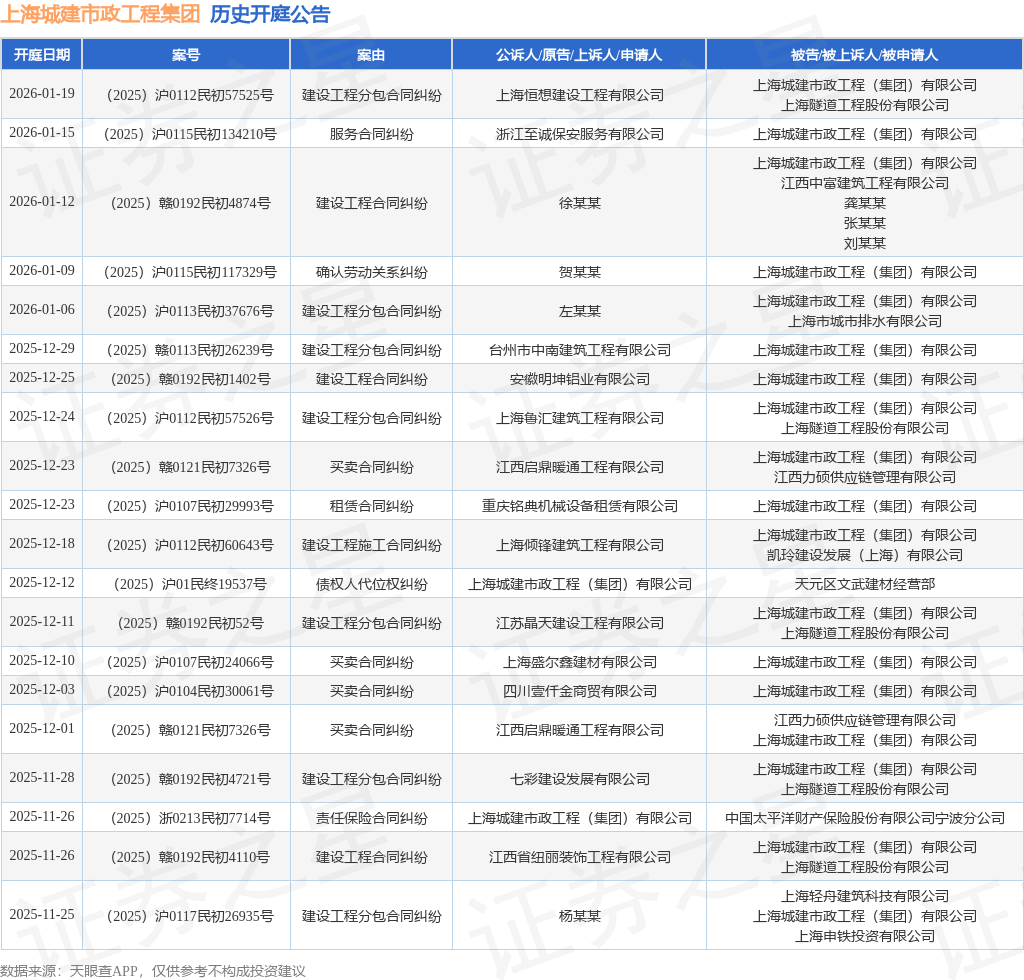Click plaintiff 四川壹仟金商贸有限公司
This screenshot has height=980, width=1024.
click(579, 691)
